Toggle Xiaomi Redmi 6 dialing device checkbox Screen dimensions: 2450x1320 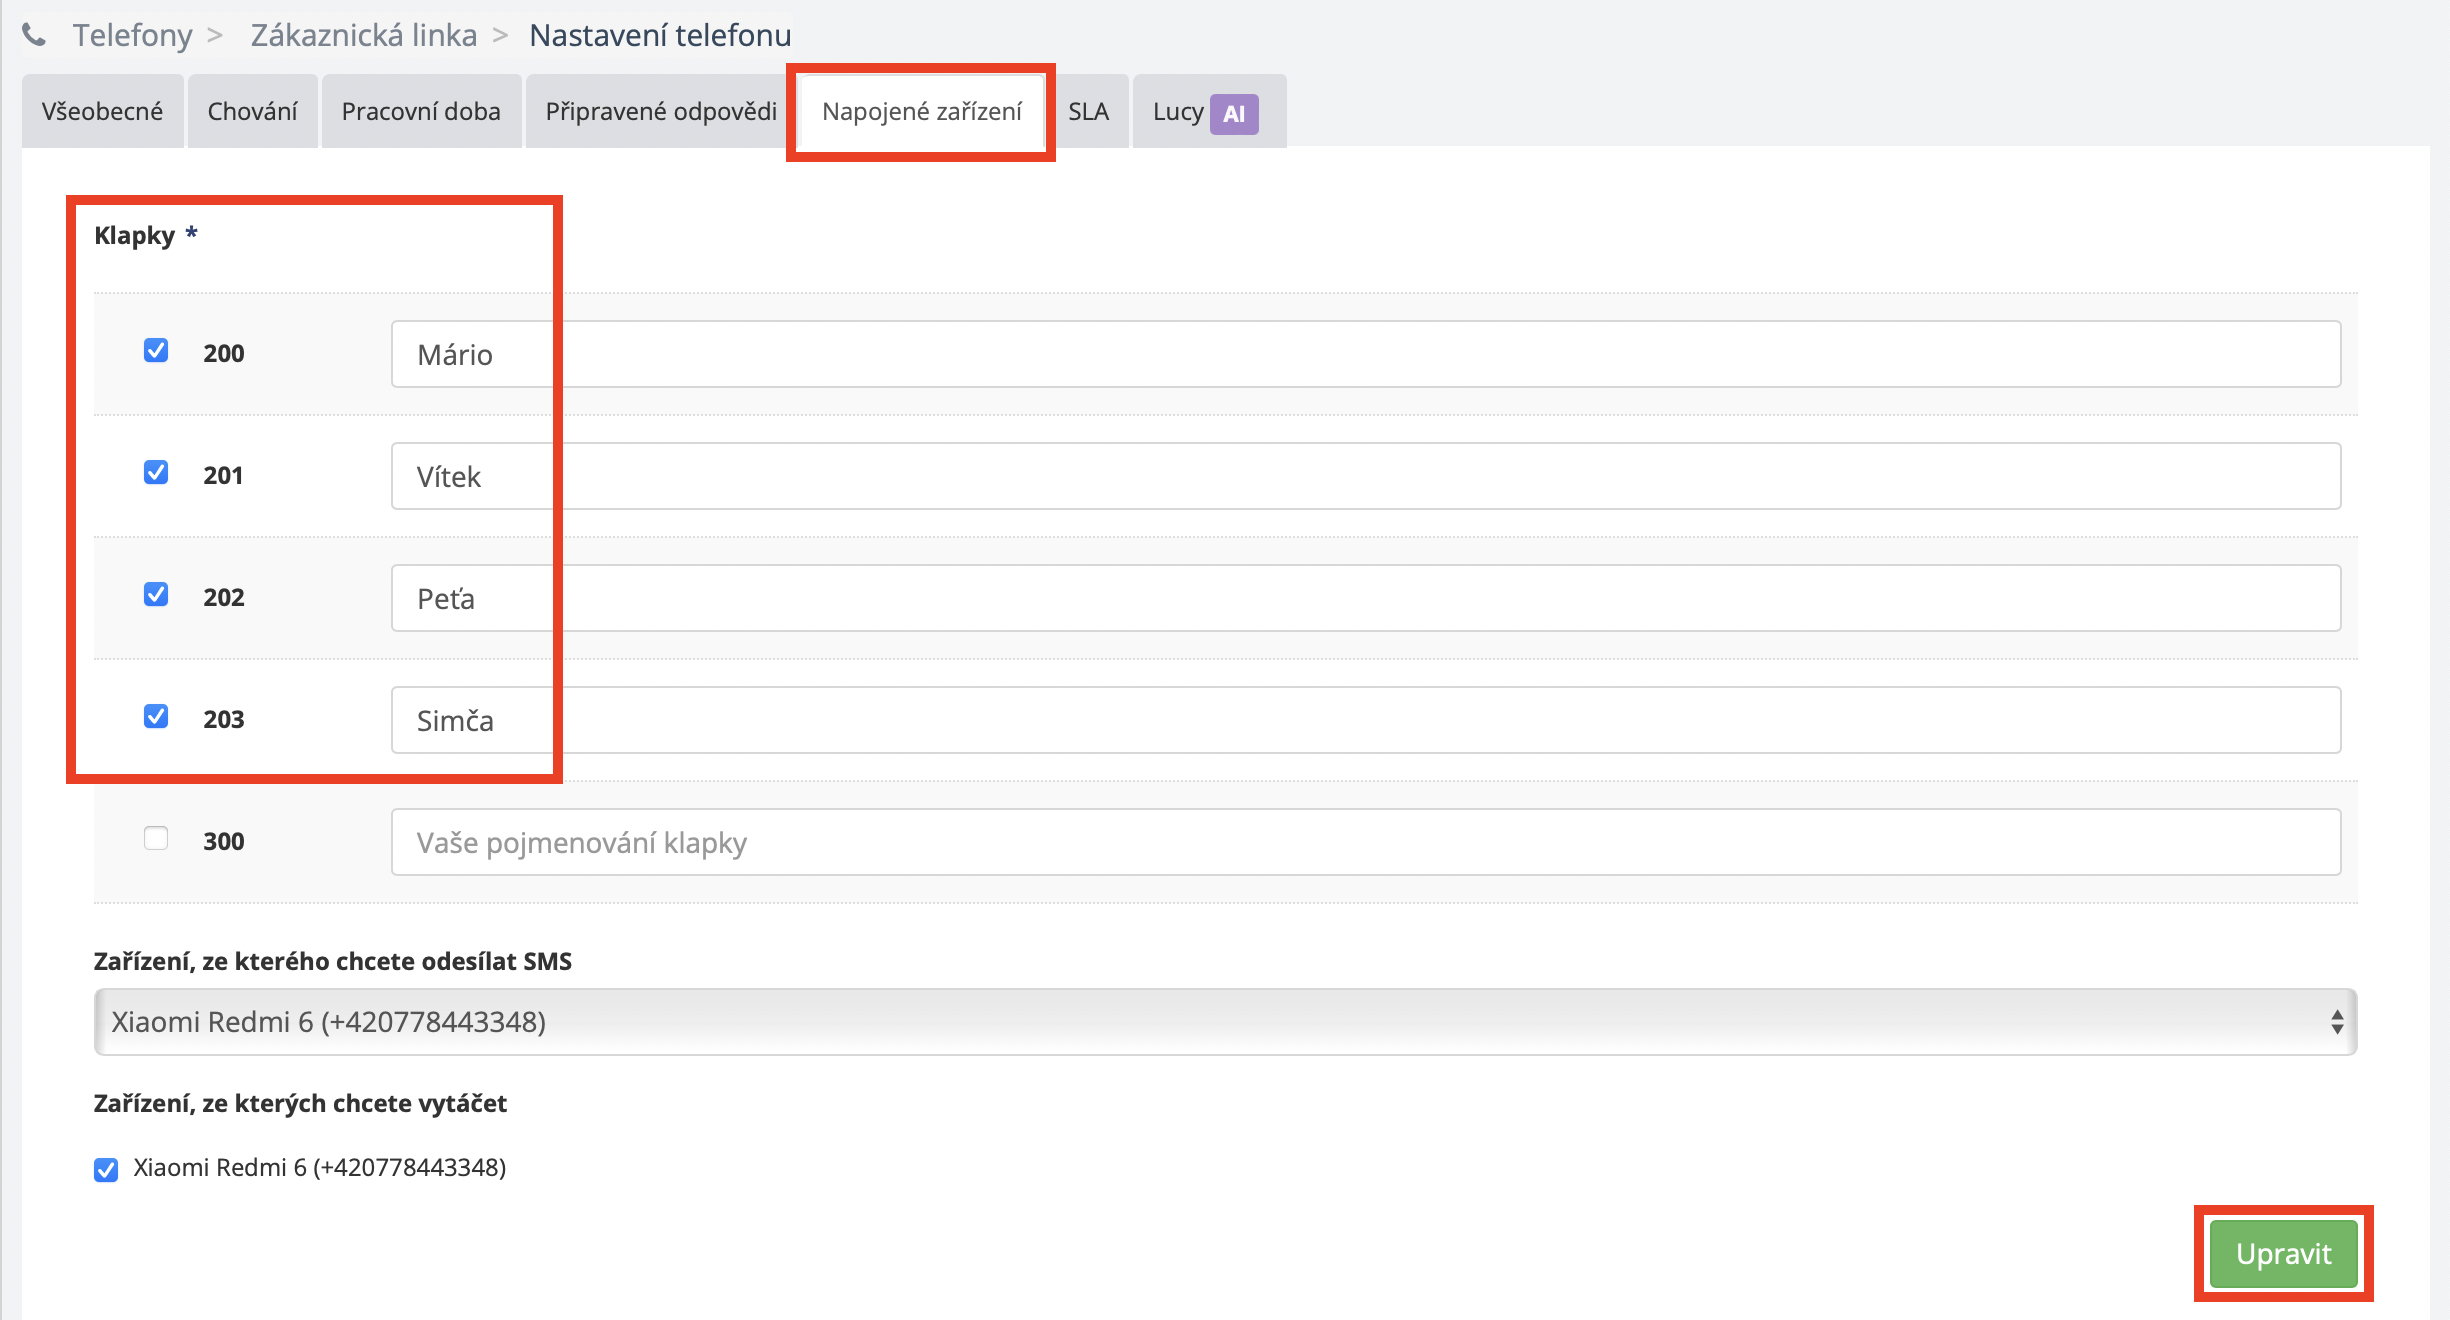point(106,1169)
